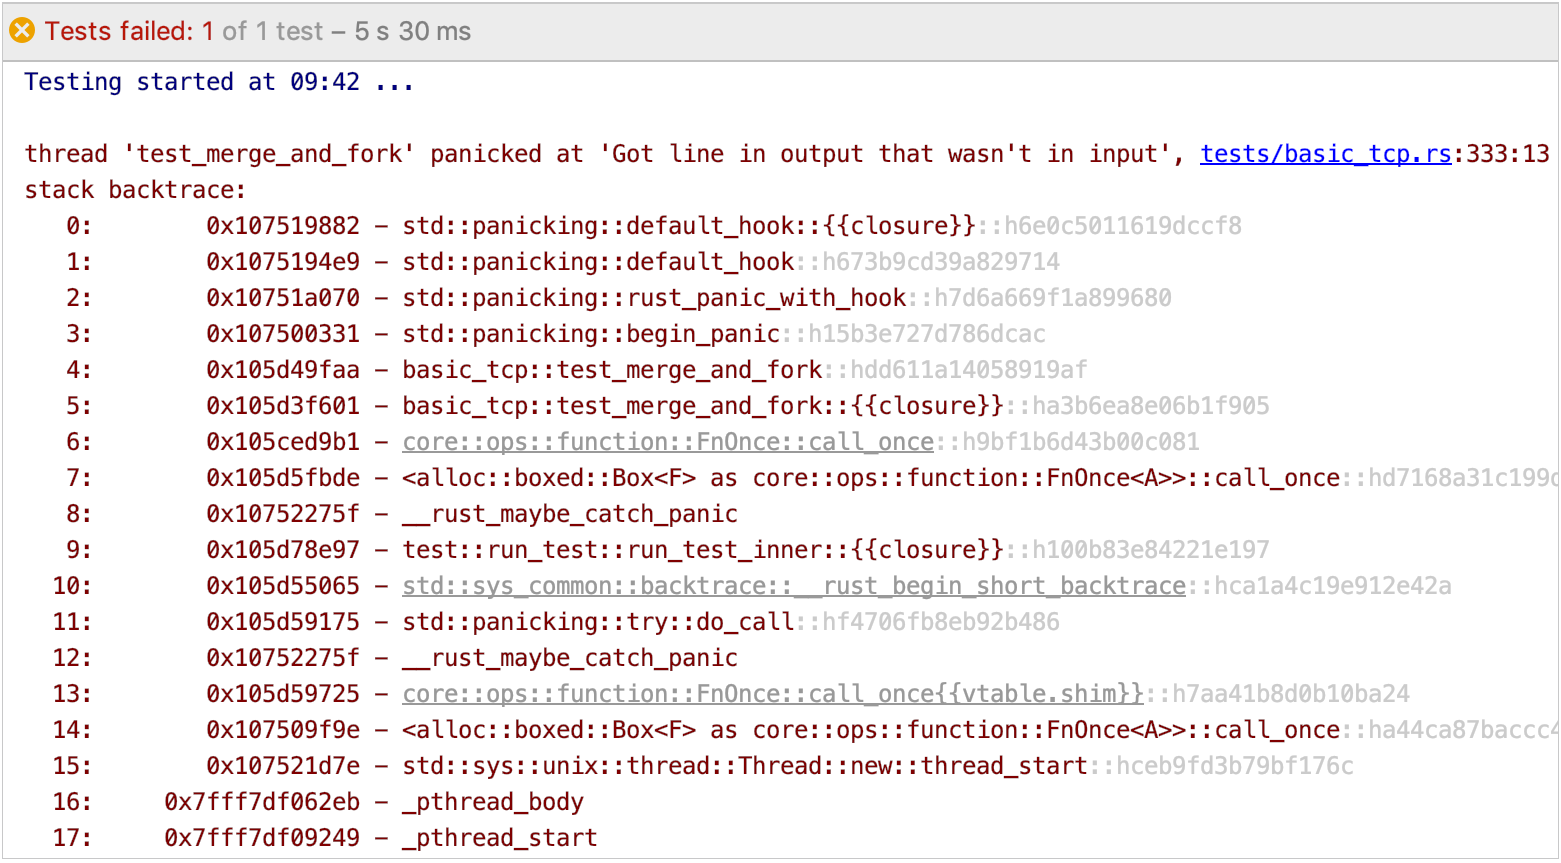1561x863 pixels.
Task: Follow the core::ops::function::FnOnce::call_once hyperlink
Action: click(x=668, y=441)
